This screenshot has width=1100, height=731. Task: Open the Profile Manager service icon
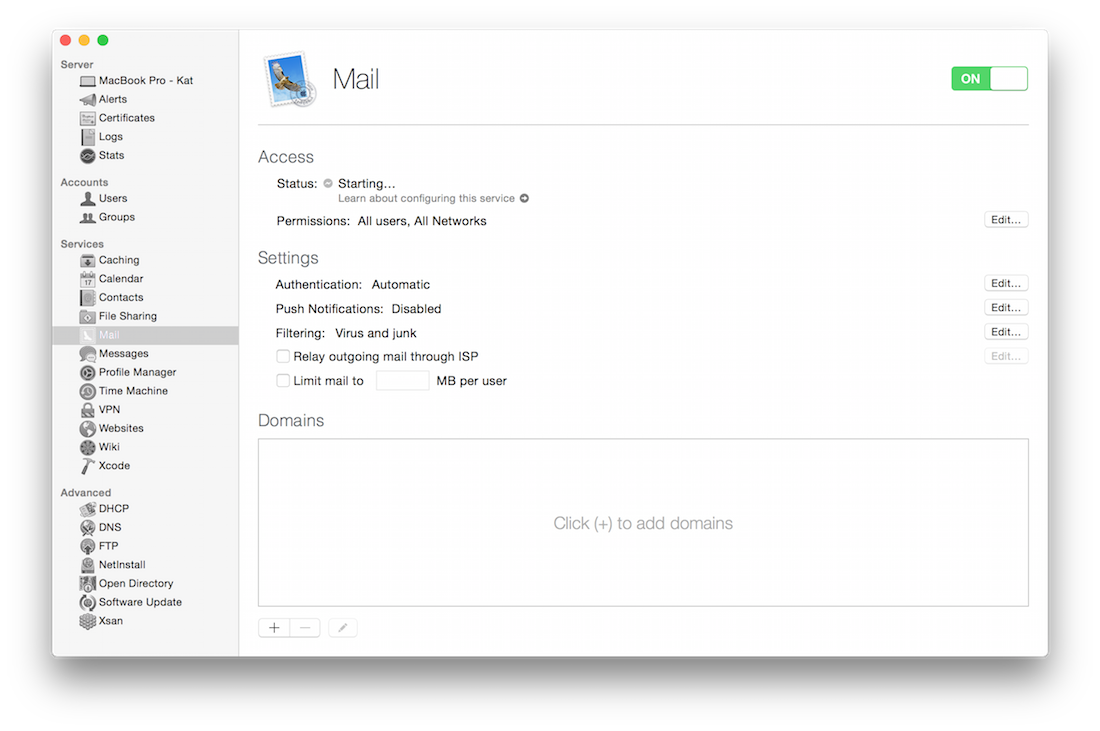pos(88,373)
